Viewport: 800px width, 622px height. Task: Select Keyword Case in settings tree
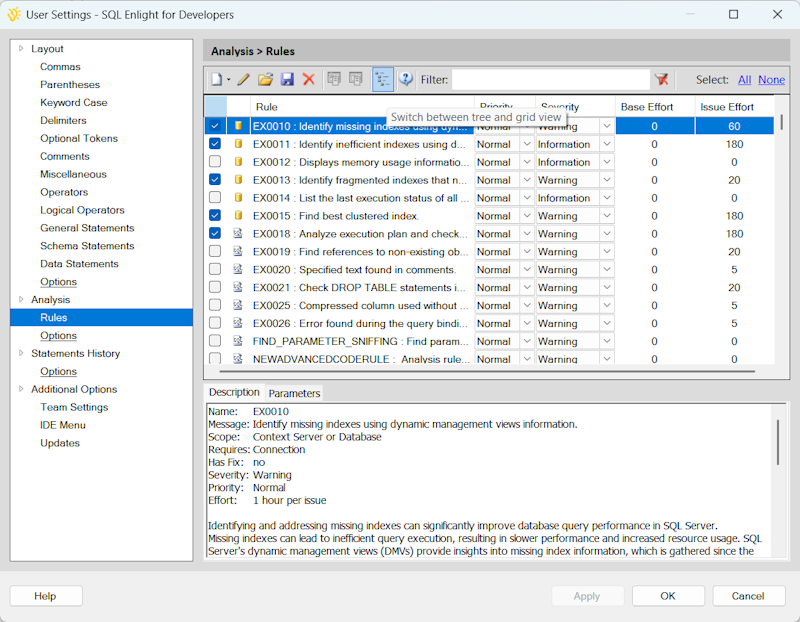click(x=73, y=103)
